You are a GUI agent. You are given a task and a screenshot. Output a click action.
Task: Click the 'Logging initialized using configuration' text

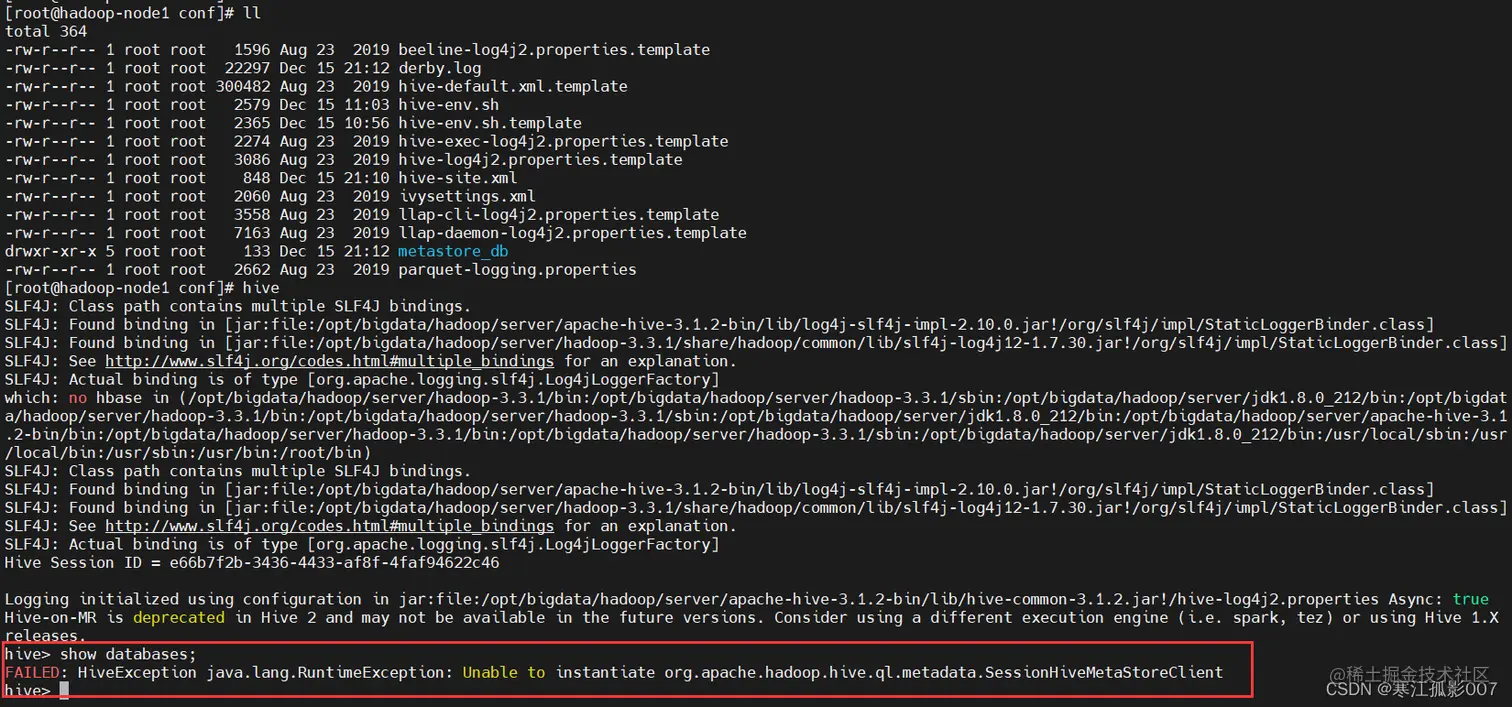coord(188,599)
